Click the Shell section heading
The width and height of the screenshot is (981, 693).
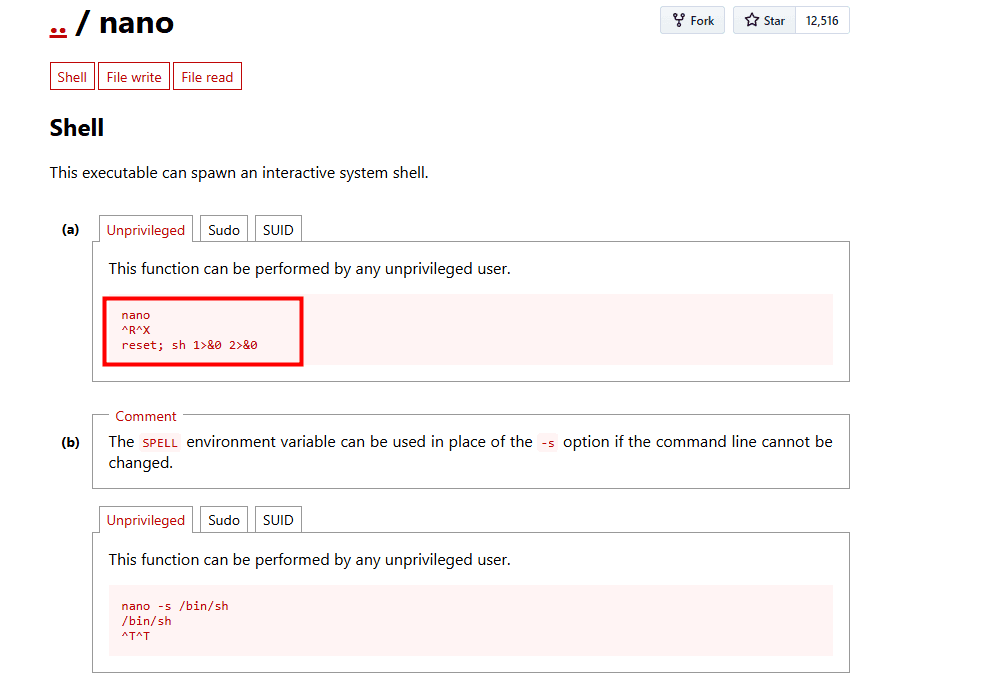(77, 128)
